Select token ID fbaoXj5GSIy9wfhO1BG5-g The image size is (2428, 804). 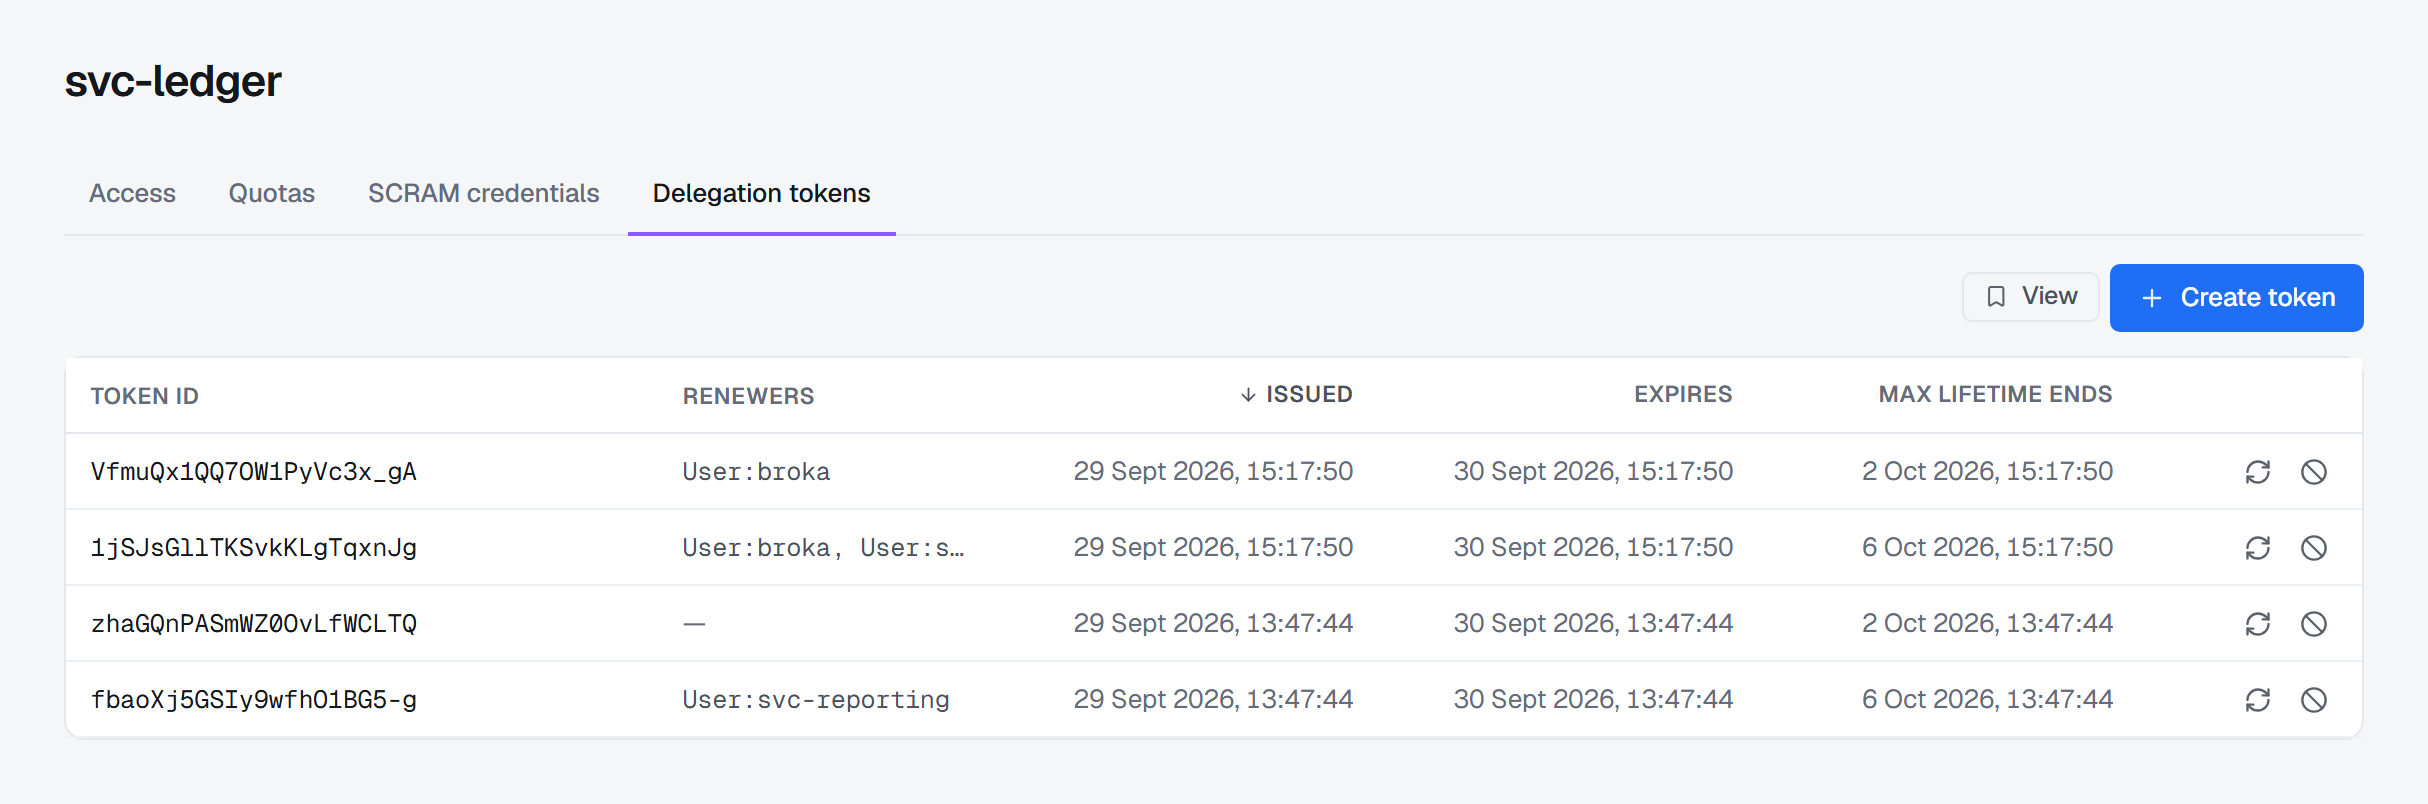pos(254,700)
